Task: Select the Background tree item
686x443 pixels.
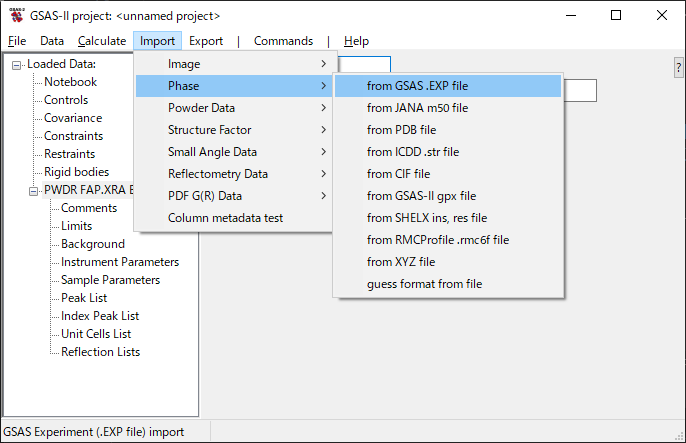Action: (x=93, y=244)
